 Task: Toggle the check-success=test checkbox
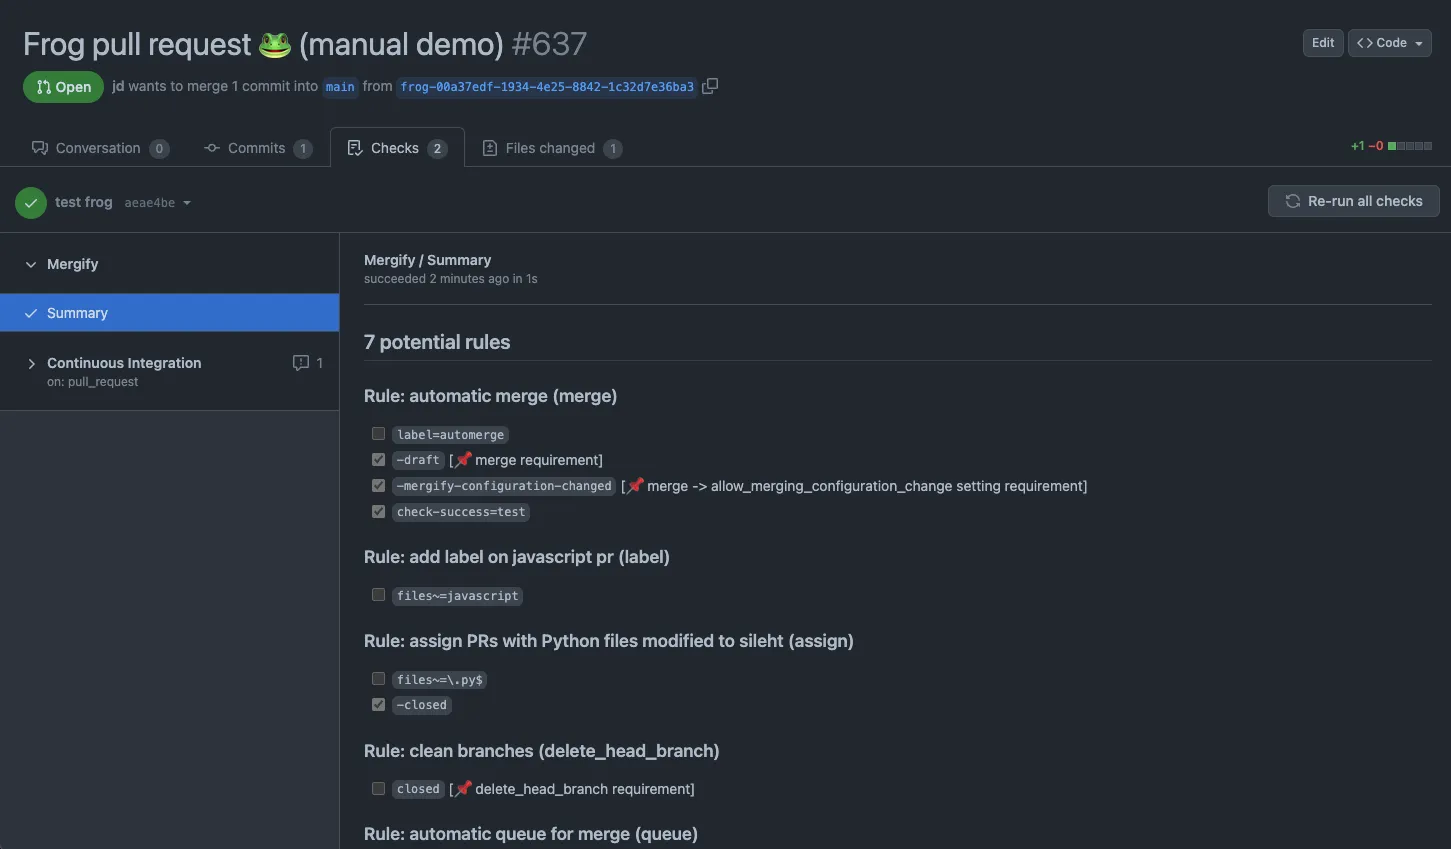(x=378, y=511)
